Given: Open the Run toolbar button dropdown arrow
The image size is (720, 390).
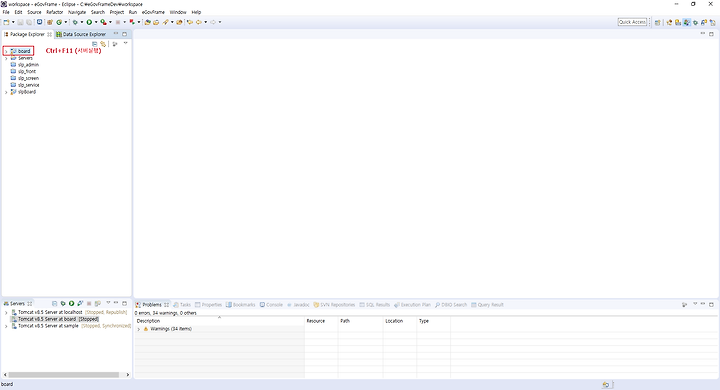Looking at the screenshot, I should click(x=96, y=22).
